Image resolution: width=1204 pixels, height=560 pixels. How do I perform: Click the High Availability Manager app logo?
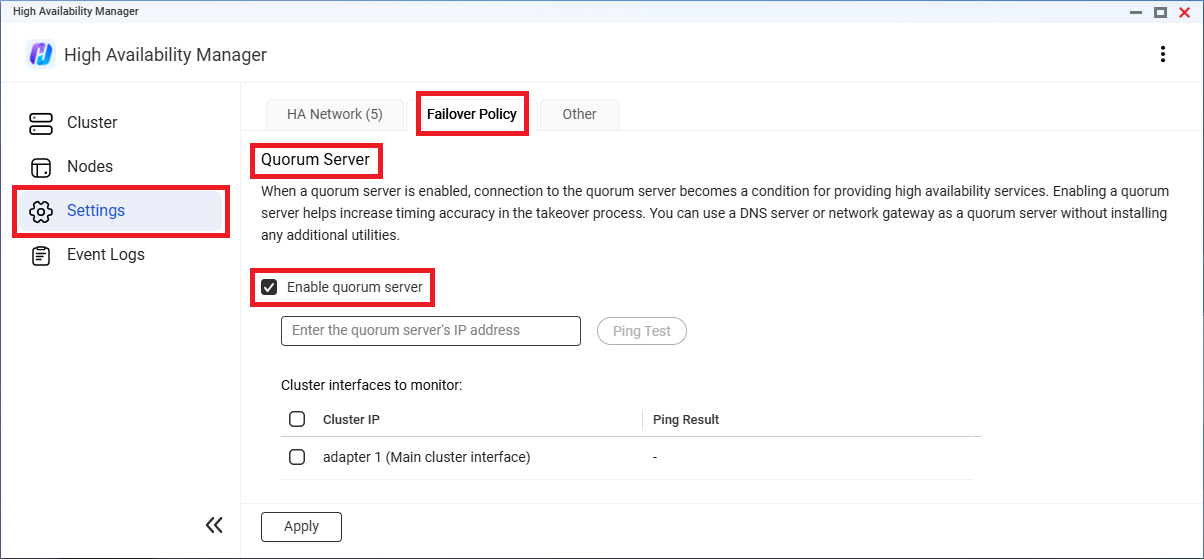(x=41, y=54)
